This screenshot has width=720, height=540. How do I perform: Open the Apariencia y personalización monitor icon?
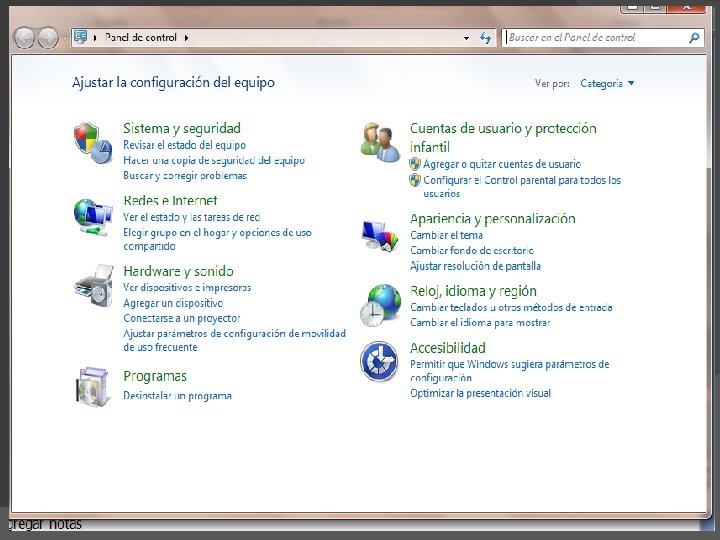[x=380, y=236]
